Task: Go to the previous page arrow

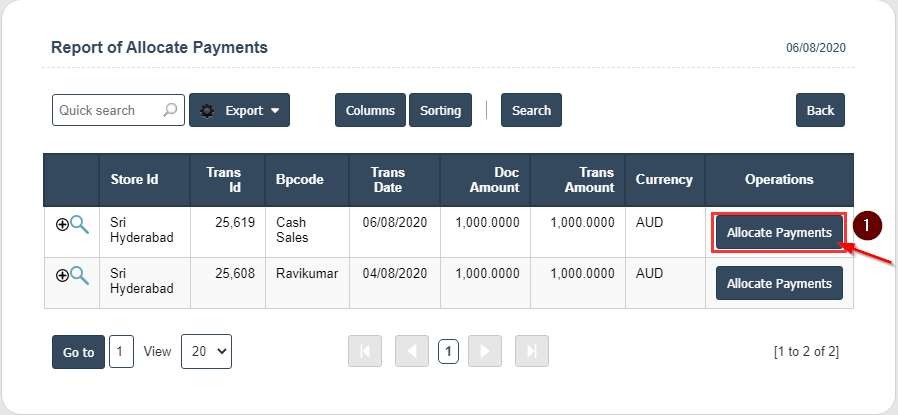Action: tap(411, 351)
